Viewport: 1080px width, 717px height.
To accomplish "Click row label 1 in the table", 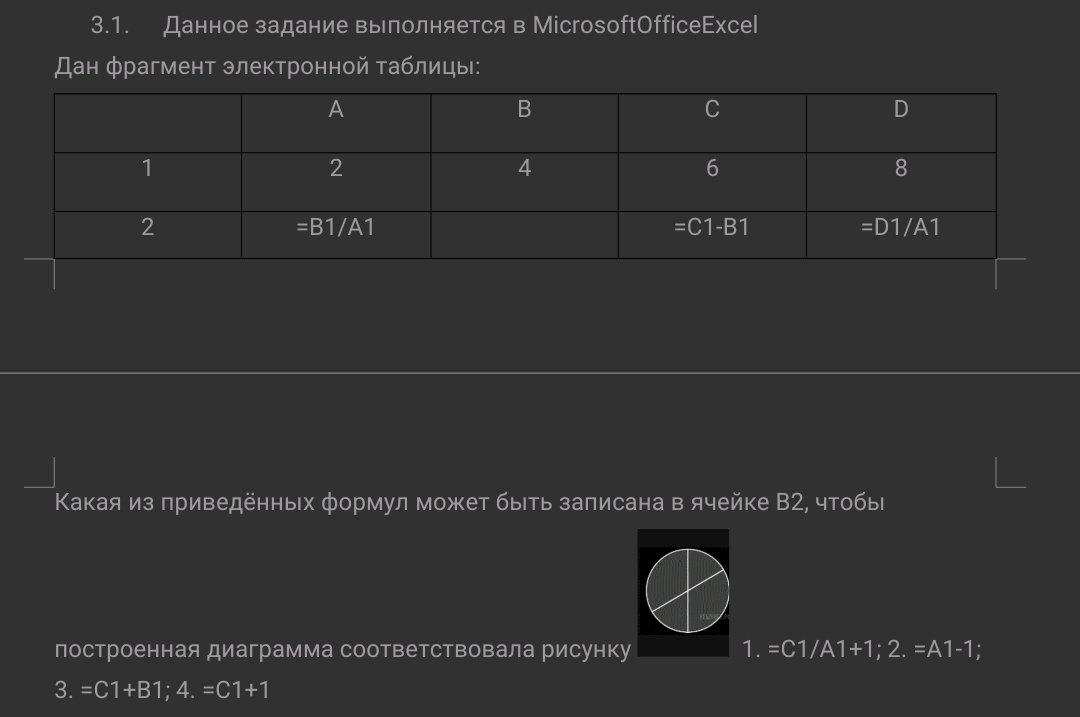I will pyautogui.click(x=147, y=182).
